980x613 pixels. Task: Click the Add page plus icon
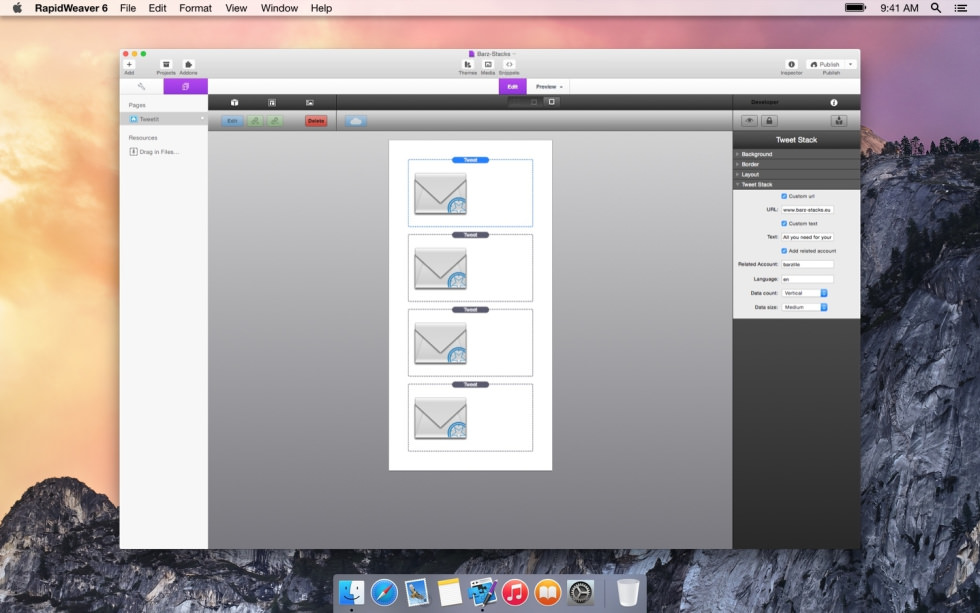129,64
